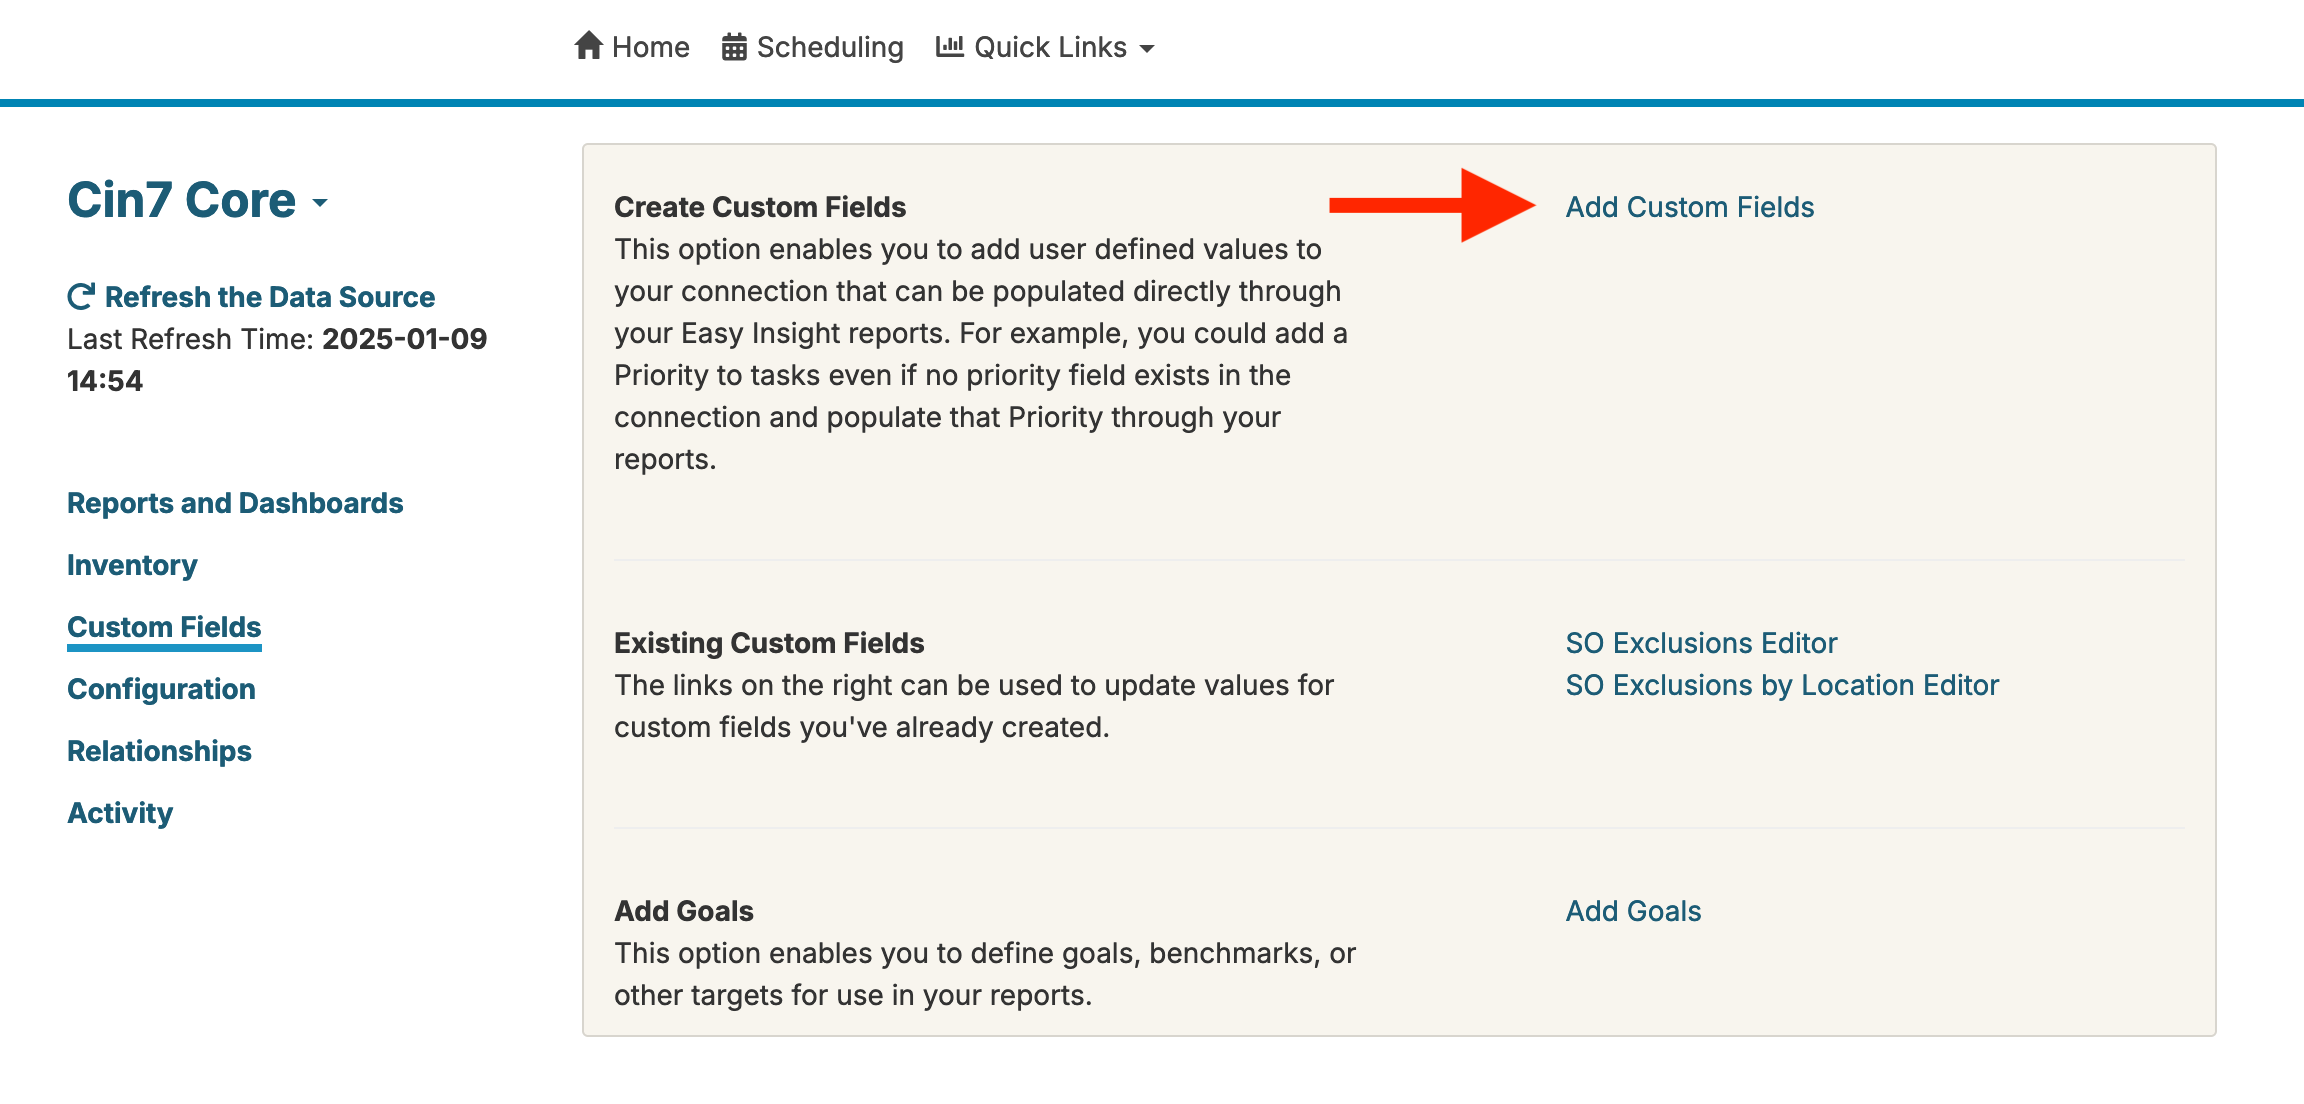Open SO Exclusions by Location Editor
Screen dimensions: 2304x1104
1782,685
